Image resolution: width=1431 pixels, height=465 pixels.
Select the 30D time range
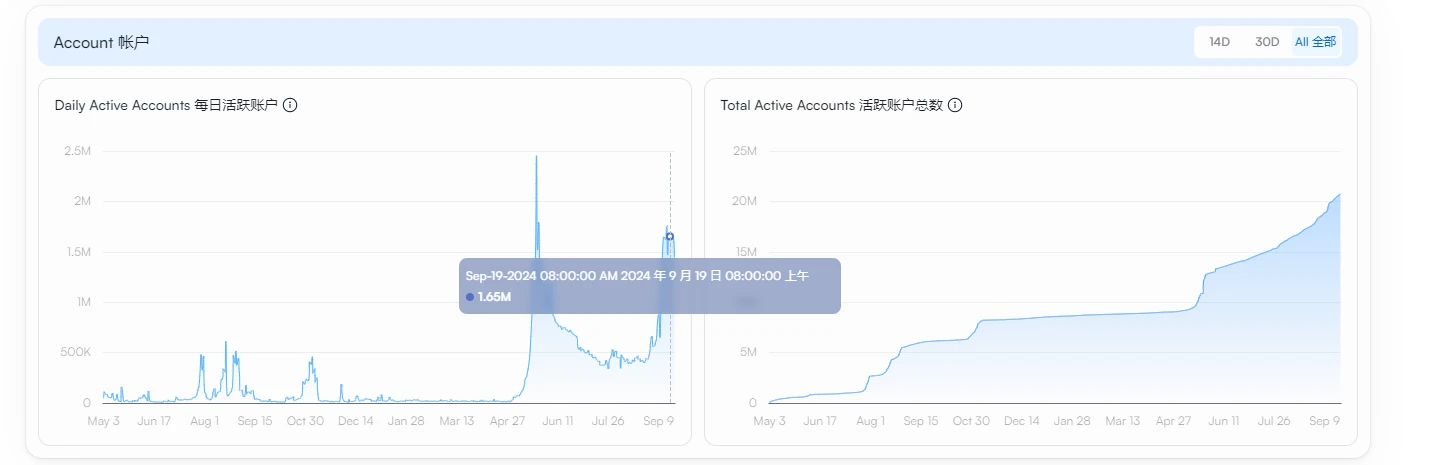[1267, 42]
